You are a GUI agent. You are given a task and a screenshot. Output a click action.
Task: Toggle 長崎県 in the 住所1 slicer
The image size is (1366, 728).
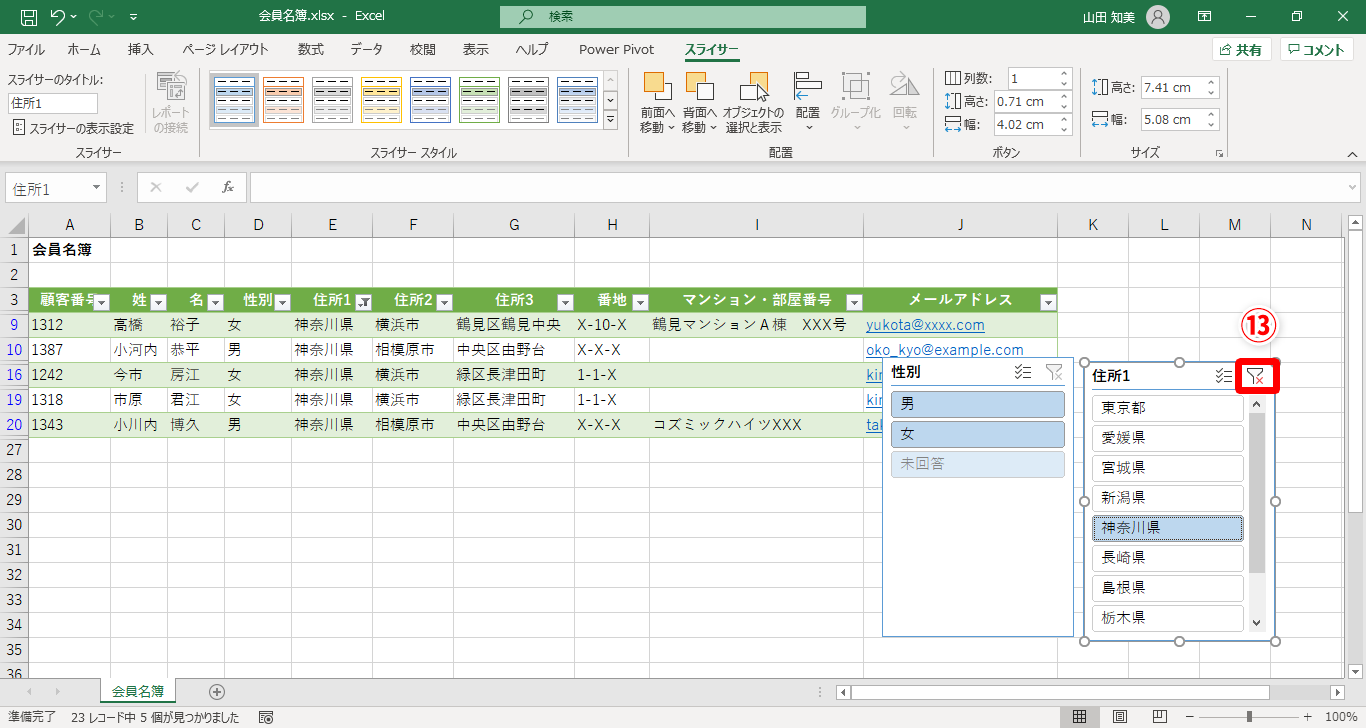point(1168,558)
